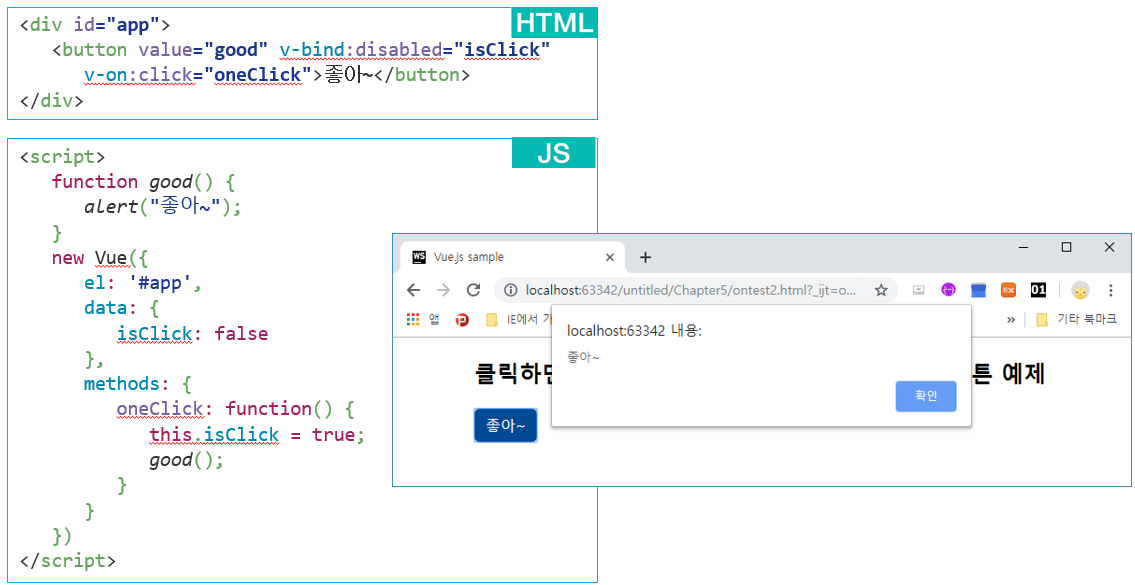Close the Chrome window
This screenshot has height=585, width=1135.
click(1110, 248)
